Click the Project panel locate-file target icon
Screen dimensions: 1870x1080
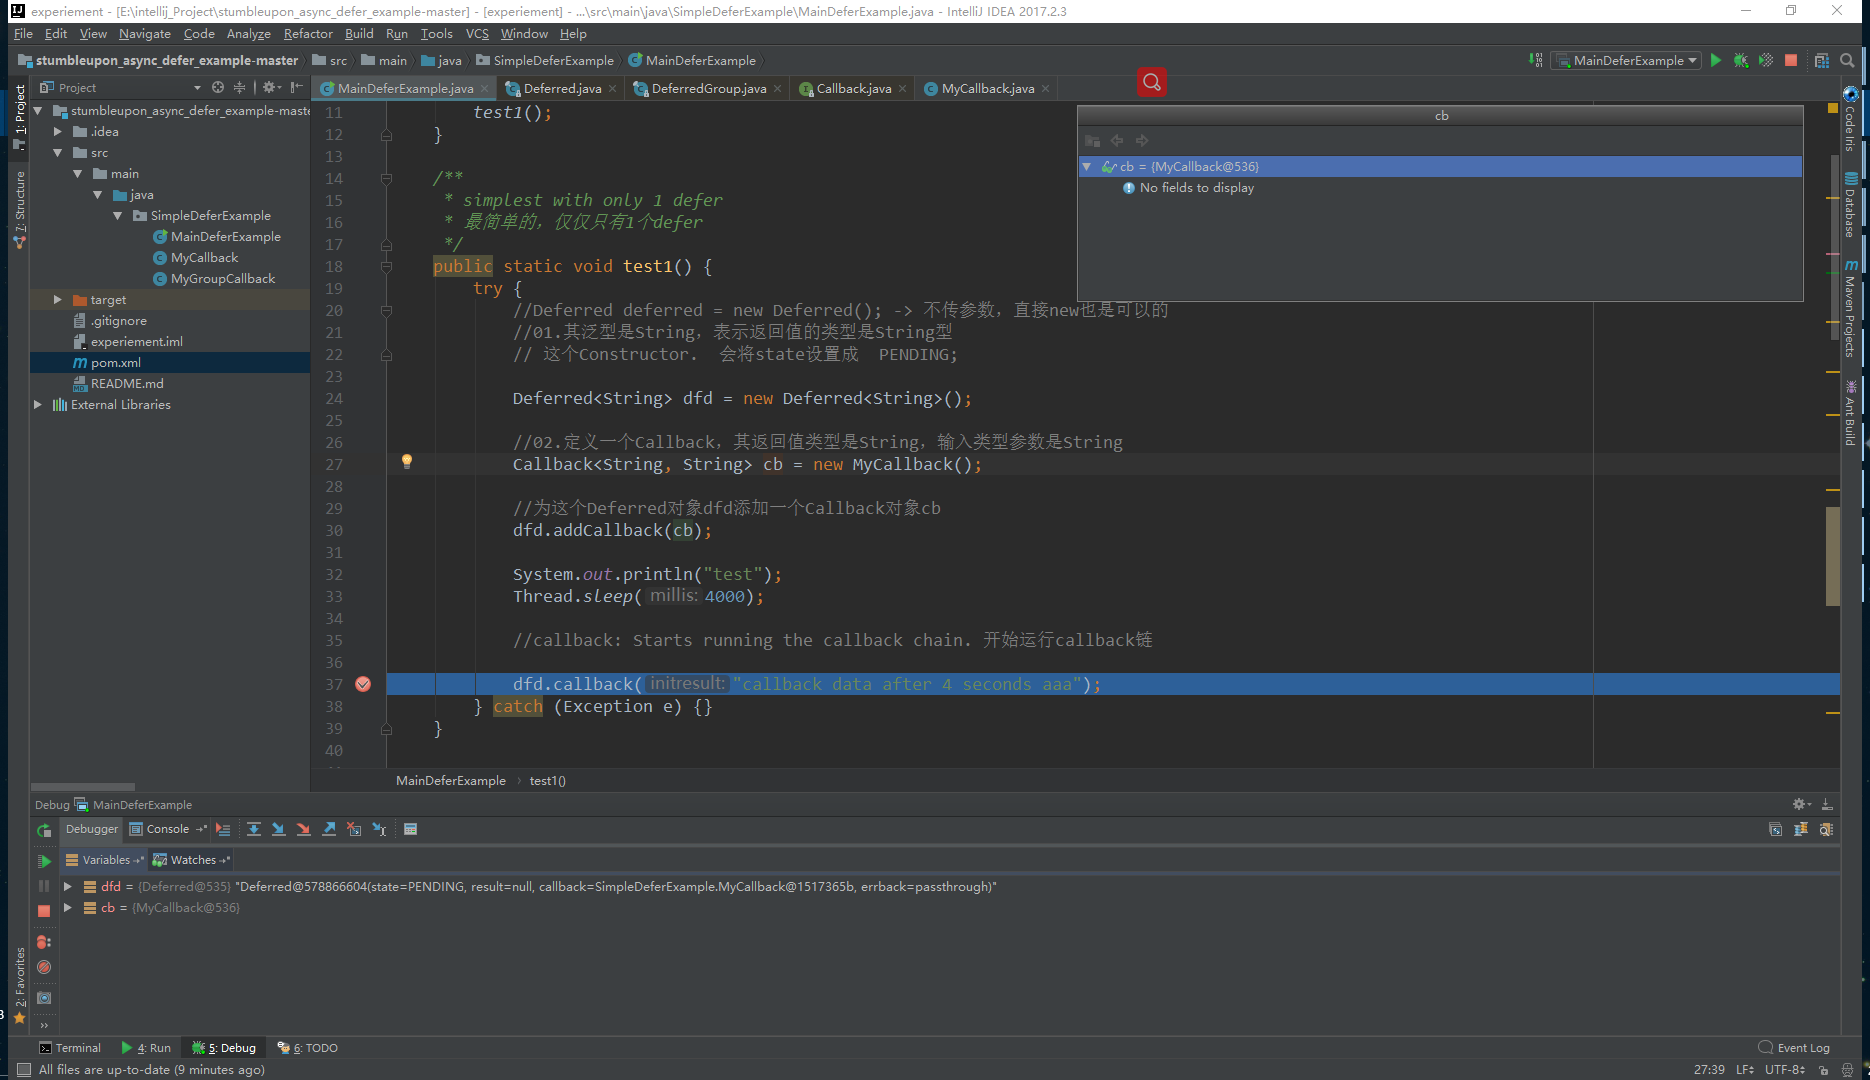coord(218,87)
